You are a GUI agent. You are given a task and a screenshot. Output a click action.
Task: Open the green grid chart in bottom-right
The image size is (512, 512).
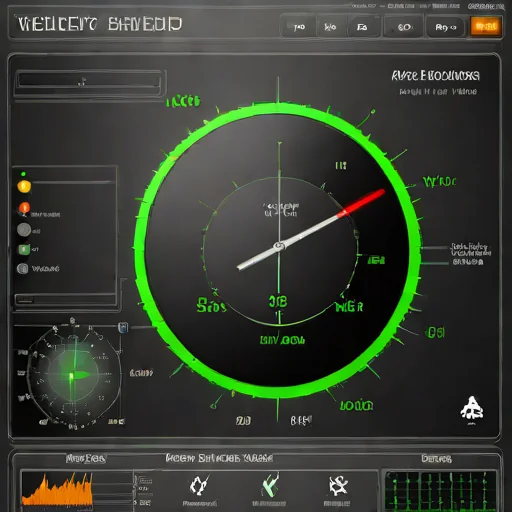coord(441,491)
